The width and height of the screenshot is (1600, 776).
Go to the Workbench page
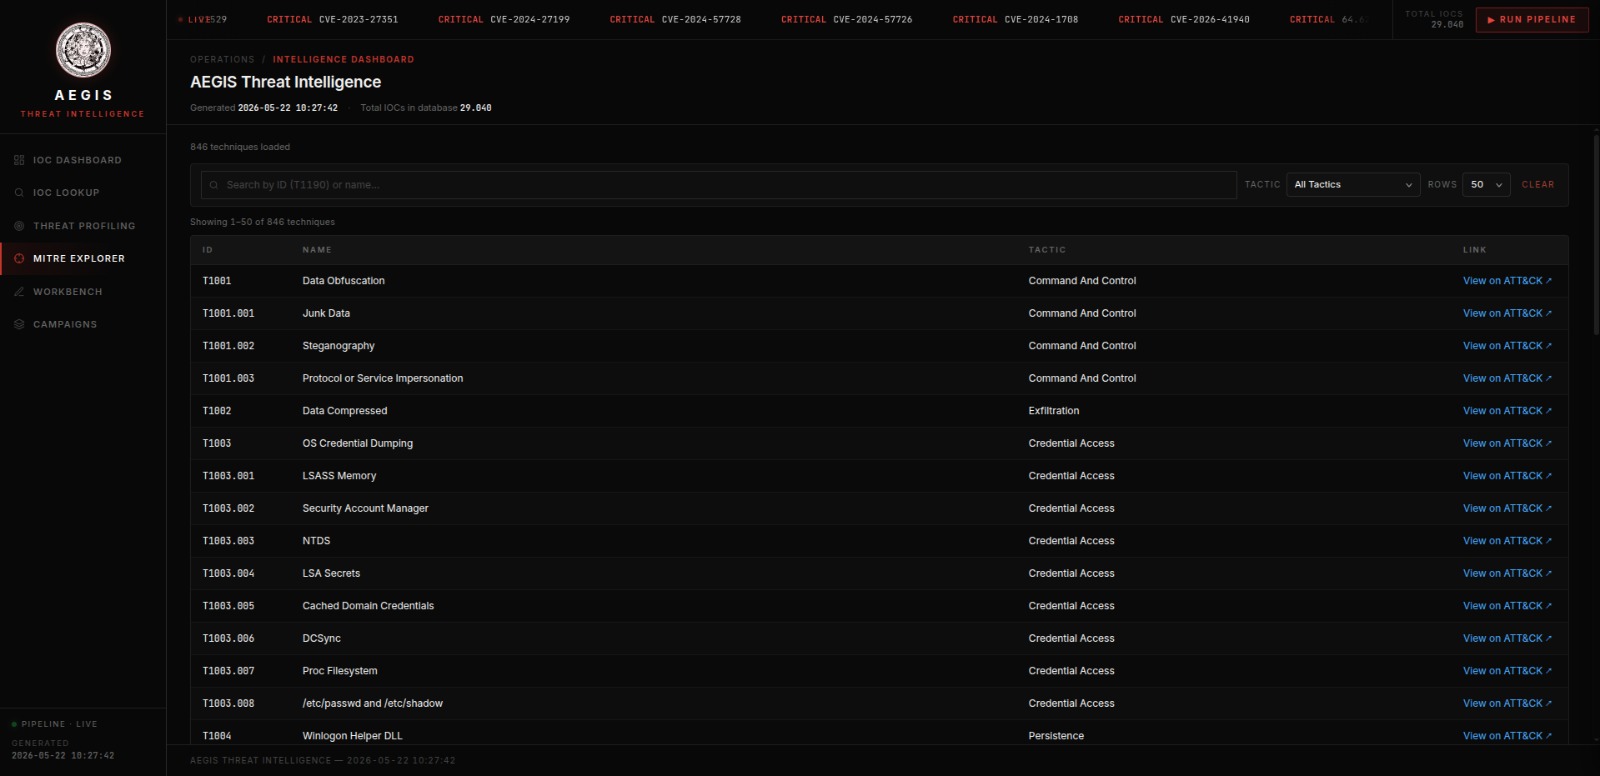tap(83, 292)
